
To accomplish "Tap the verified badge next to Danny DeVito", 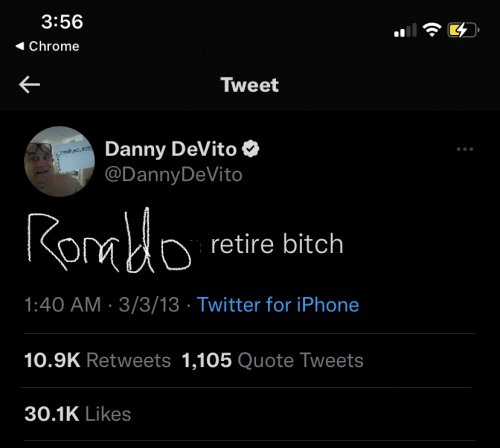I will [x=251, y=149].
